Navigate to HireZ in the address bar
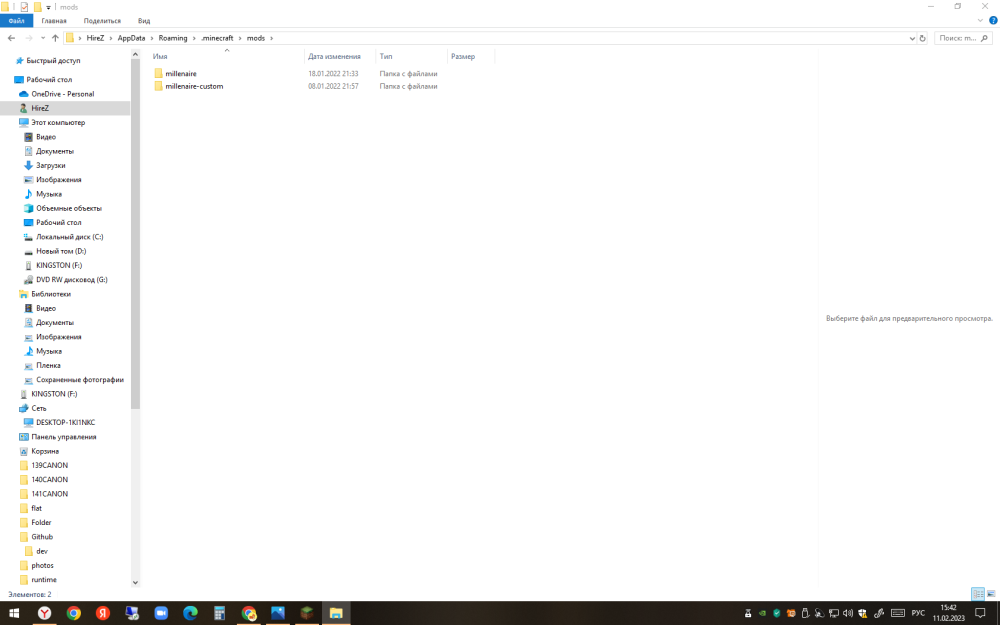This screenshot has height=625, width=1000. click(95, 38)
